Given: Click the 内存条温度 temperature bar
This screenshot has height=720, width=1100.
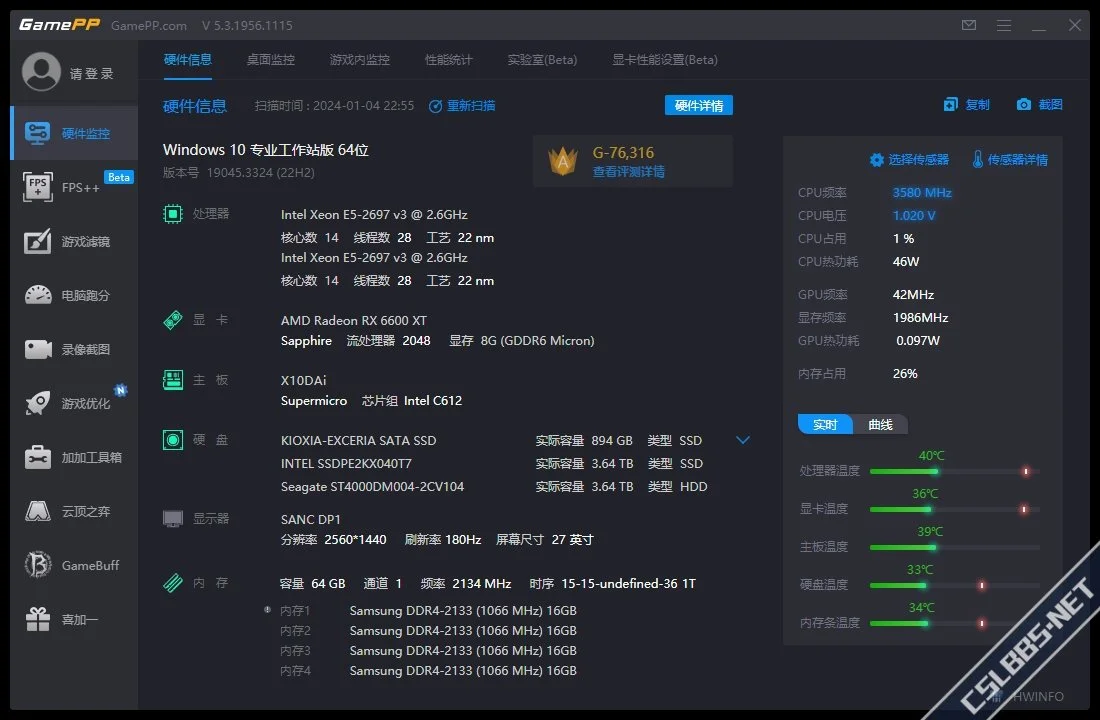Looking at the screenshot, I should pyautogui.click(x=955, y=623).
